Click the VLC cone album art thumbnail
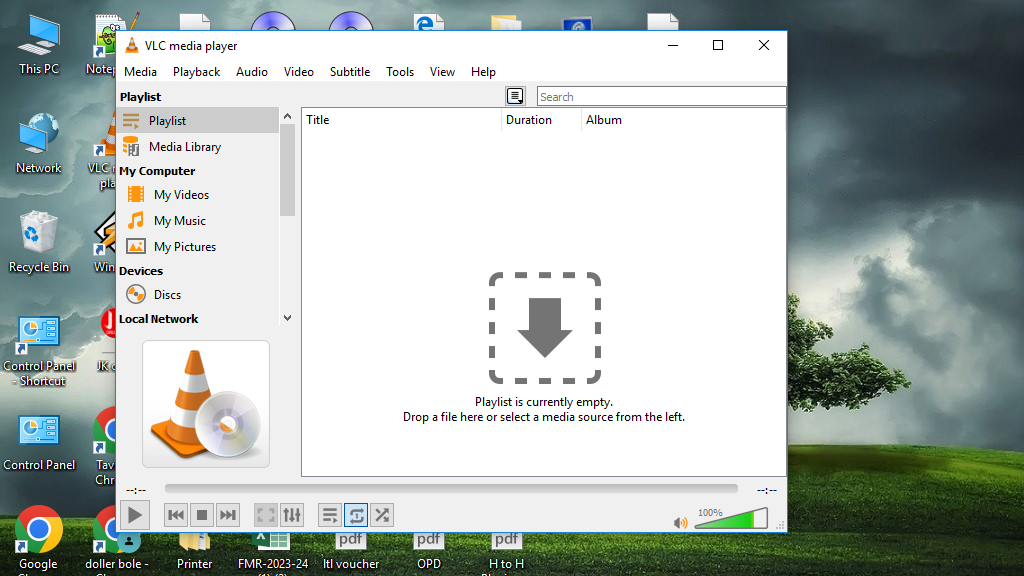The width and height of the screenshot is (1024, 576). pyautogui.click(x=206, y=404)
